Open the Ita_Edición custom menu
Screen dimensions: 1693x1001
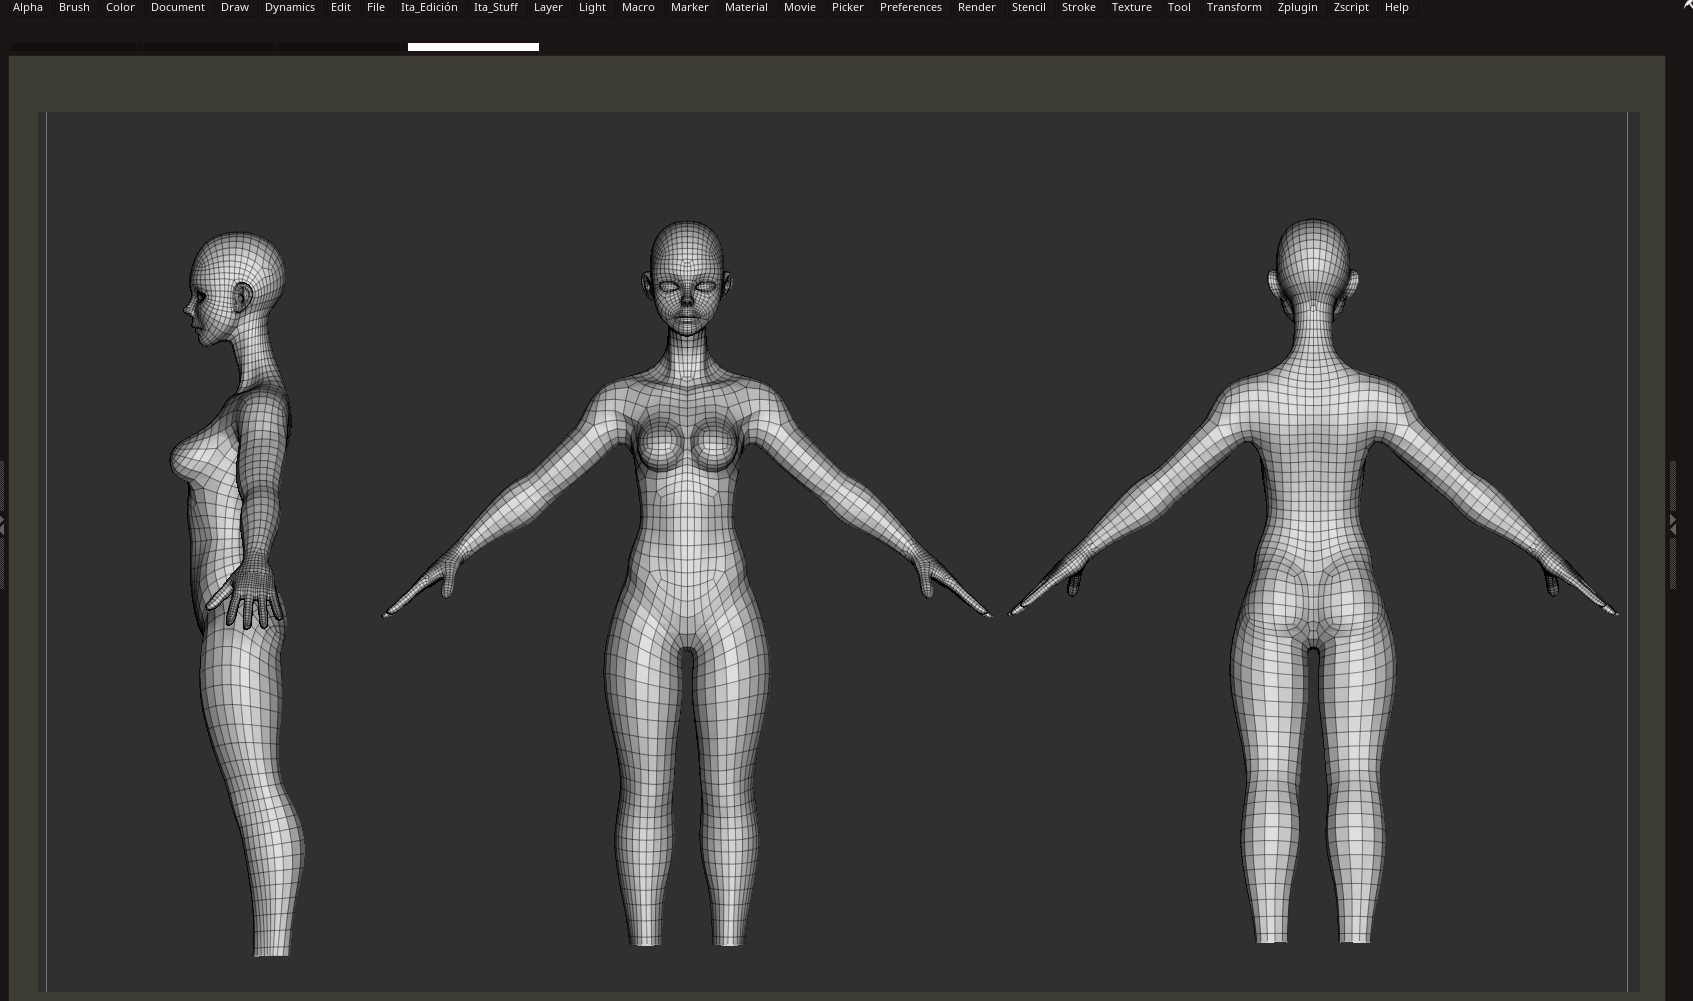point(429,7)
